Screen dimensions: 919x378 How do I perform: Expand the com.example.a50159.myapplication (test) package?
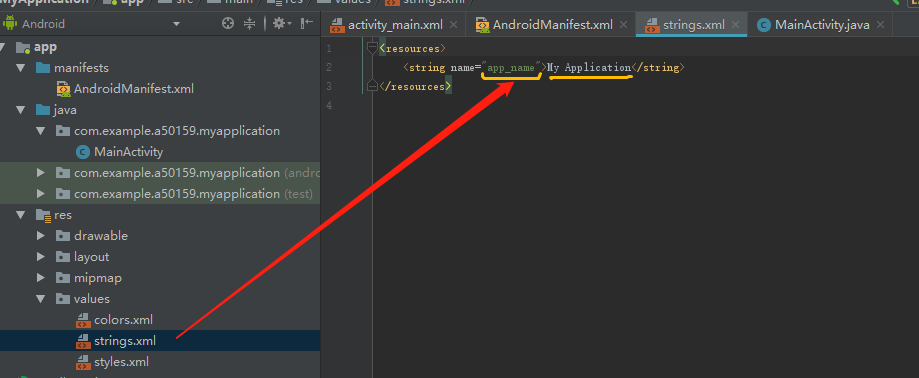click(x=40, y=194)
